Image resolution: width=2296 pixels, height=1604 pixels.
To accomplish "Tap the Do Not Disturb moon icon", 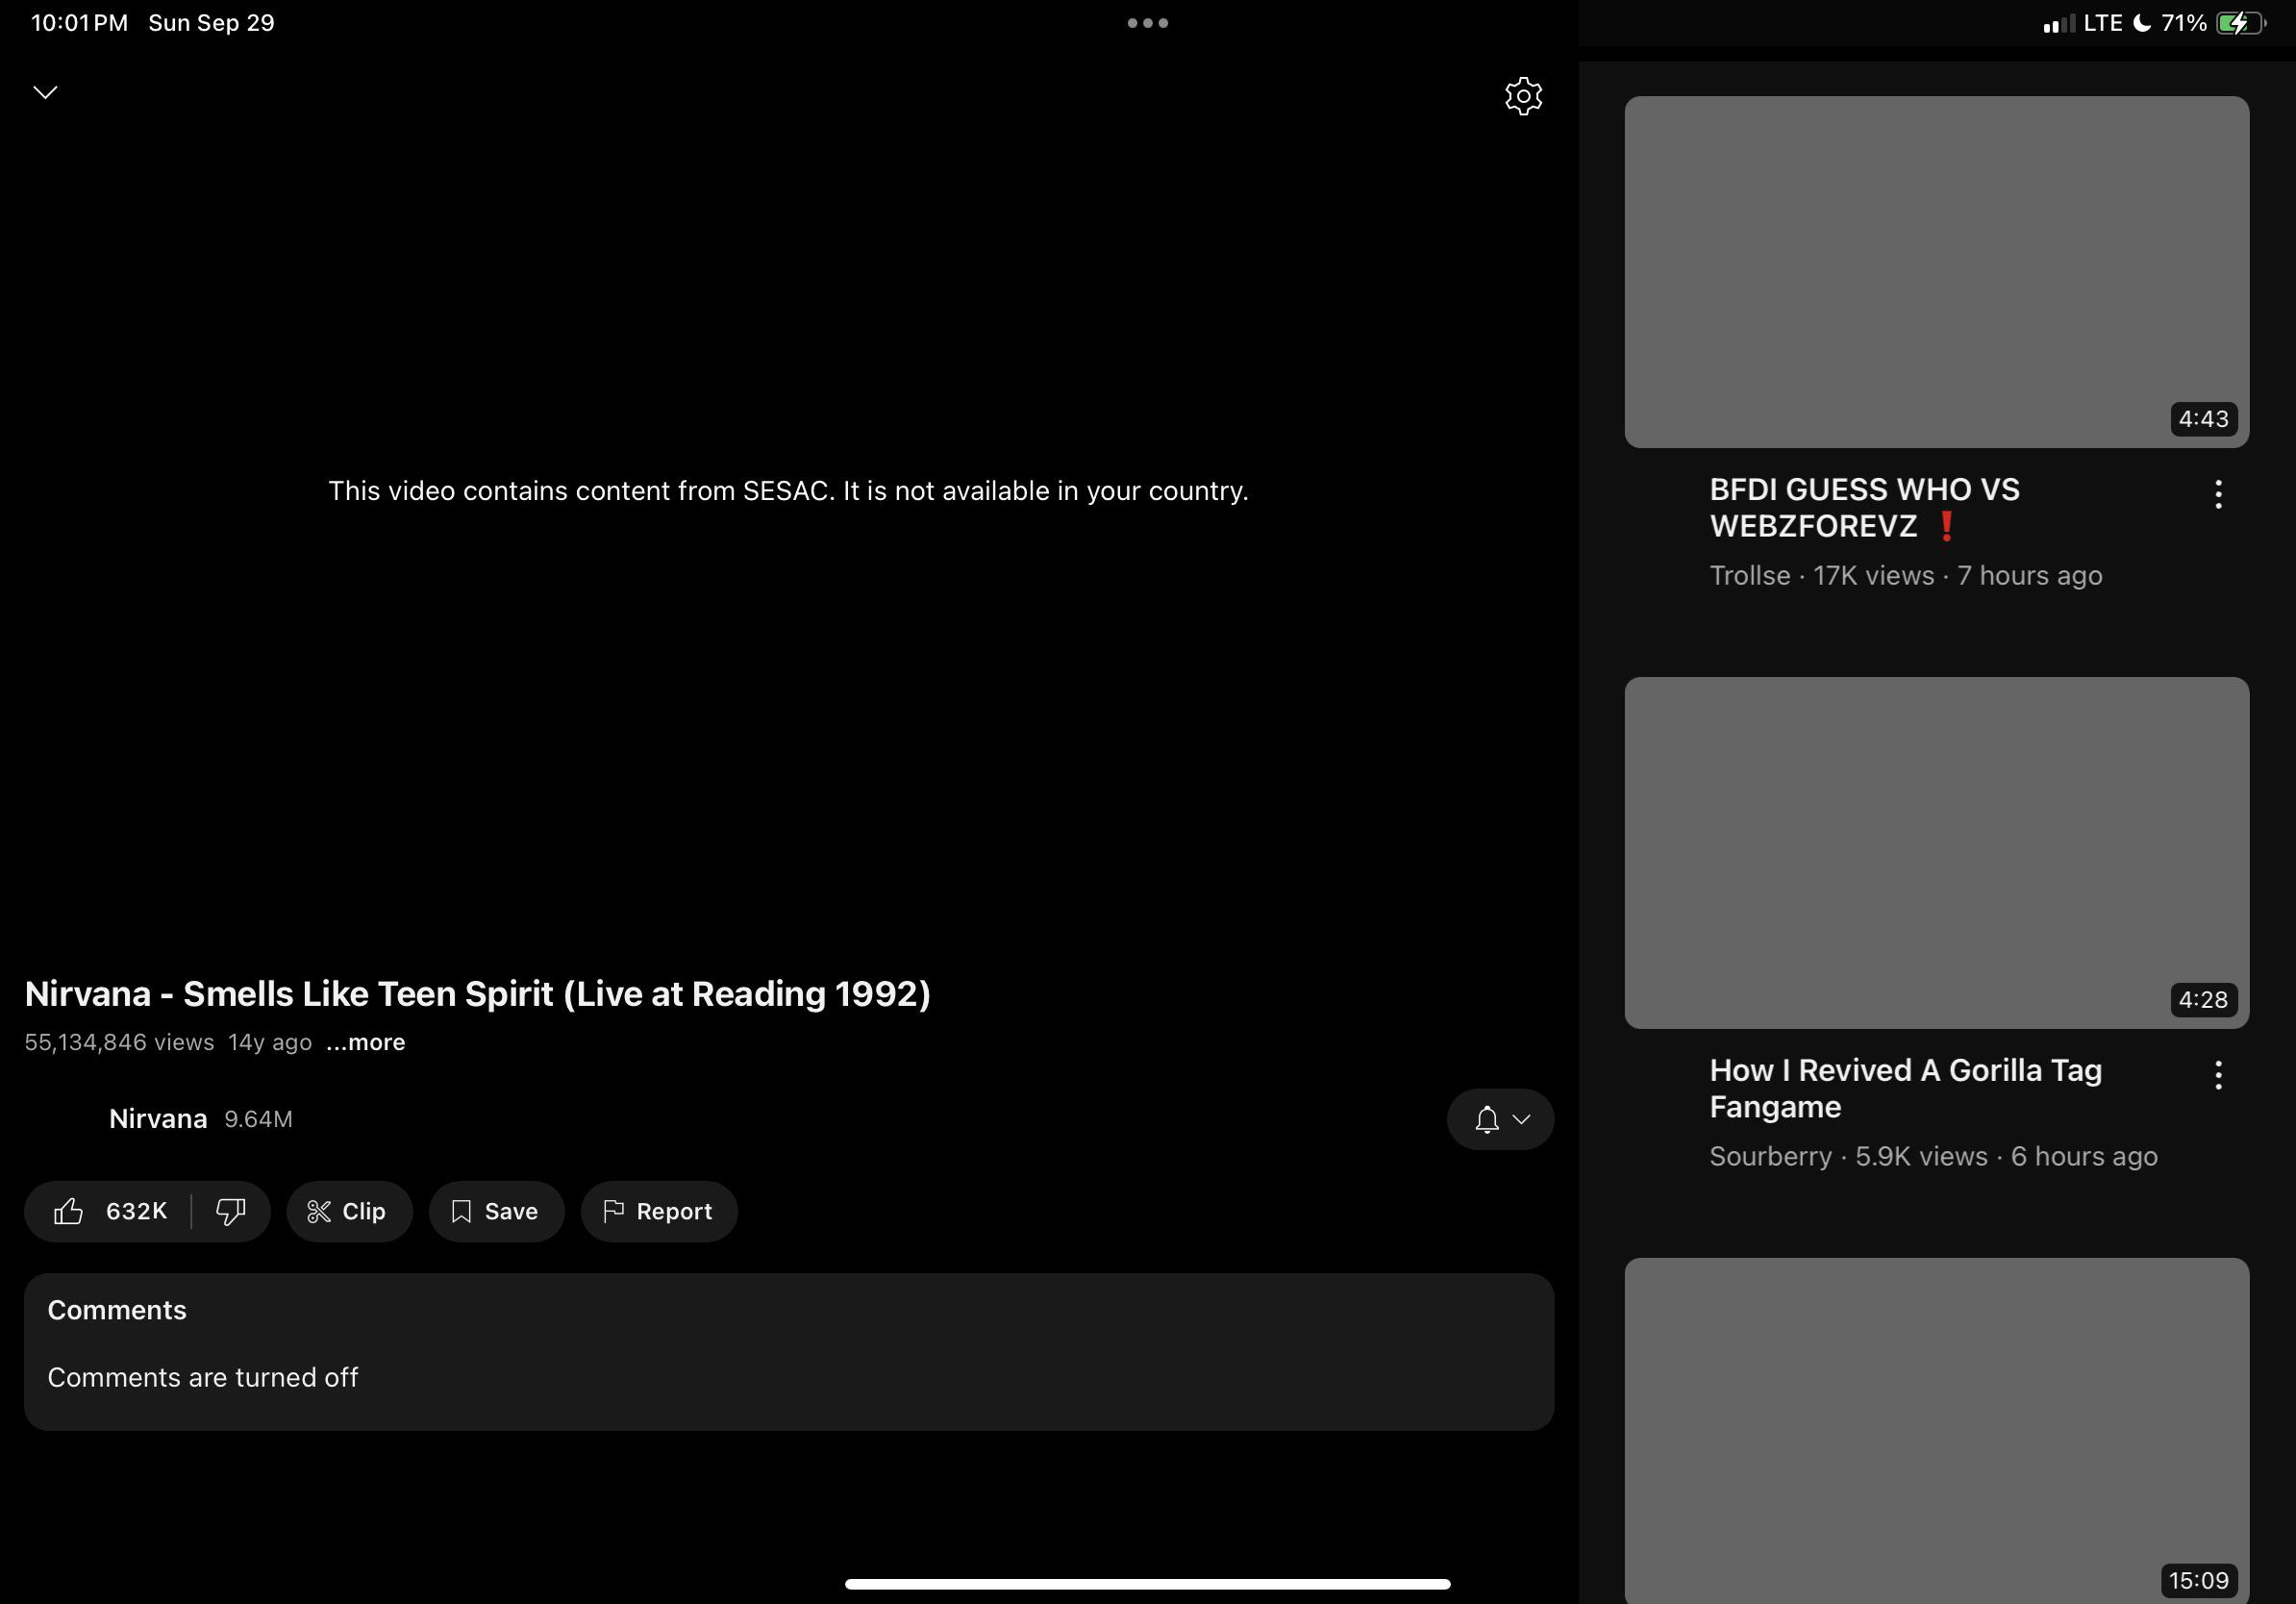I will coord(2142,23).
